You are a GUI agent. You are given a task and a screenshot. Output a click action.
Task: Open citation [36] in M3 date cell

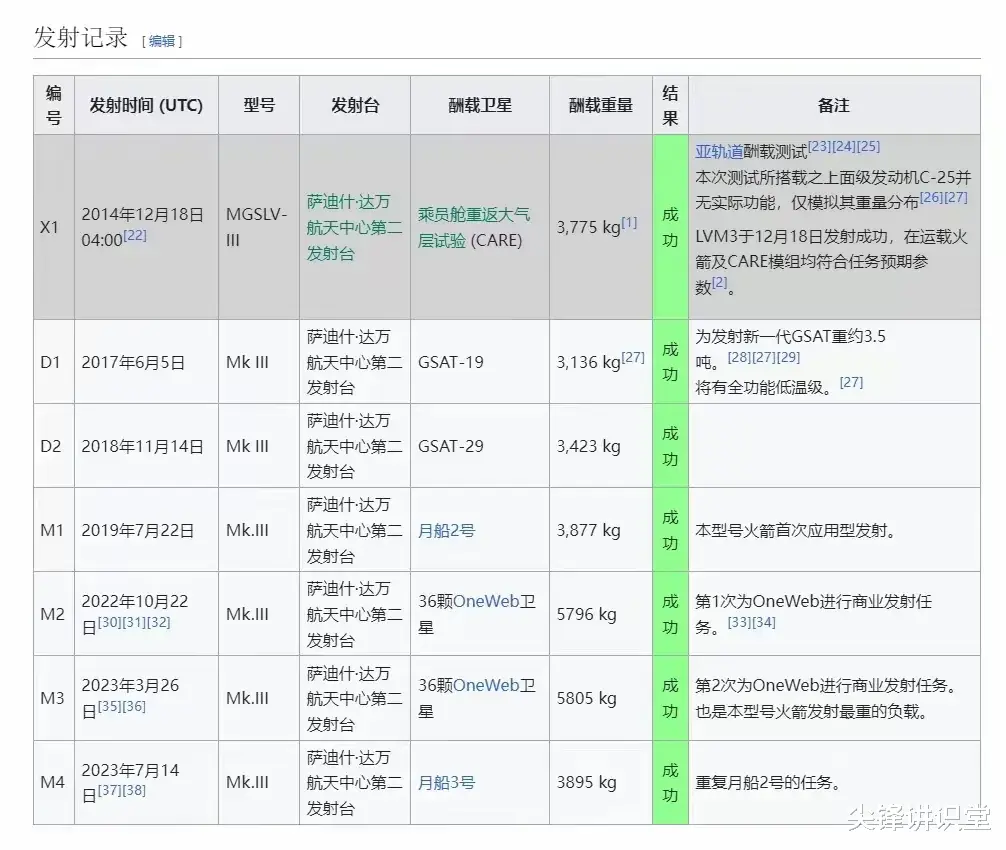tap(134, 706)
